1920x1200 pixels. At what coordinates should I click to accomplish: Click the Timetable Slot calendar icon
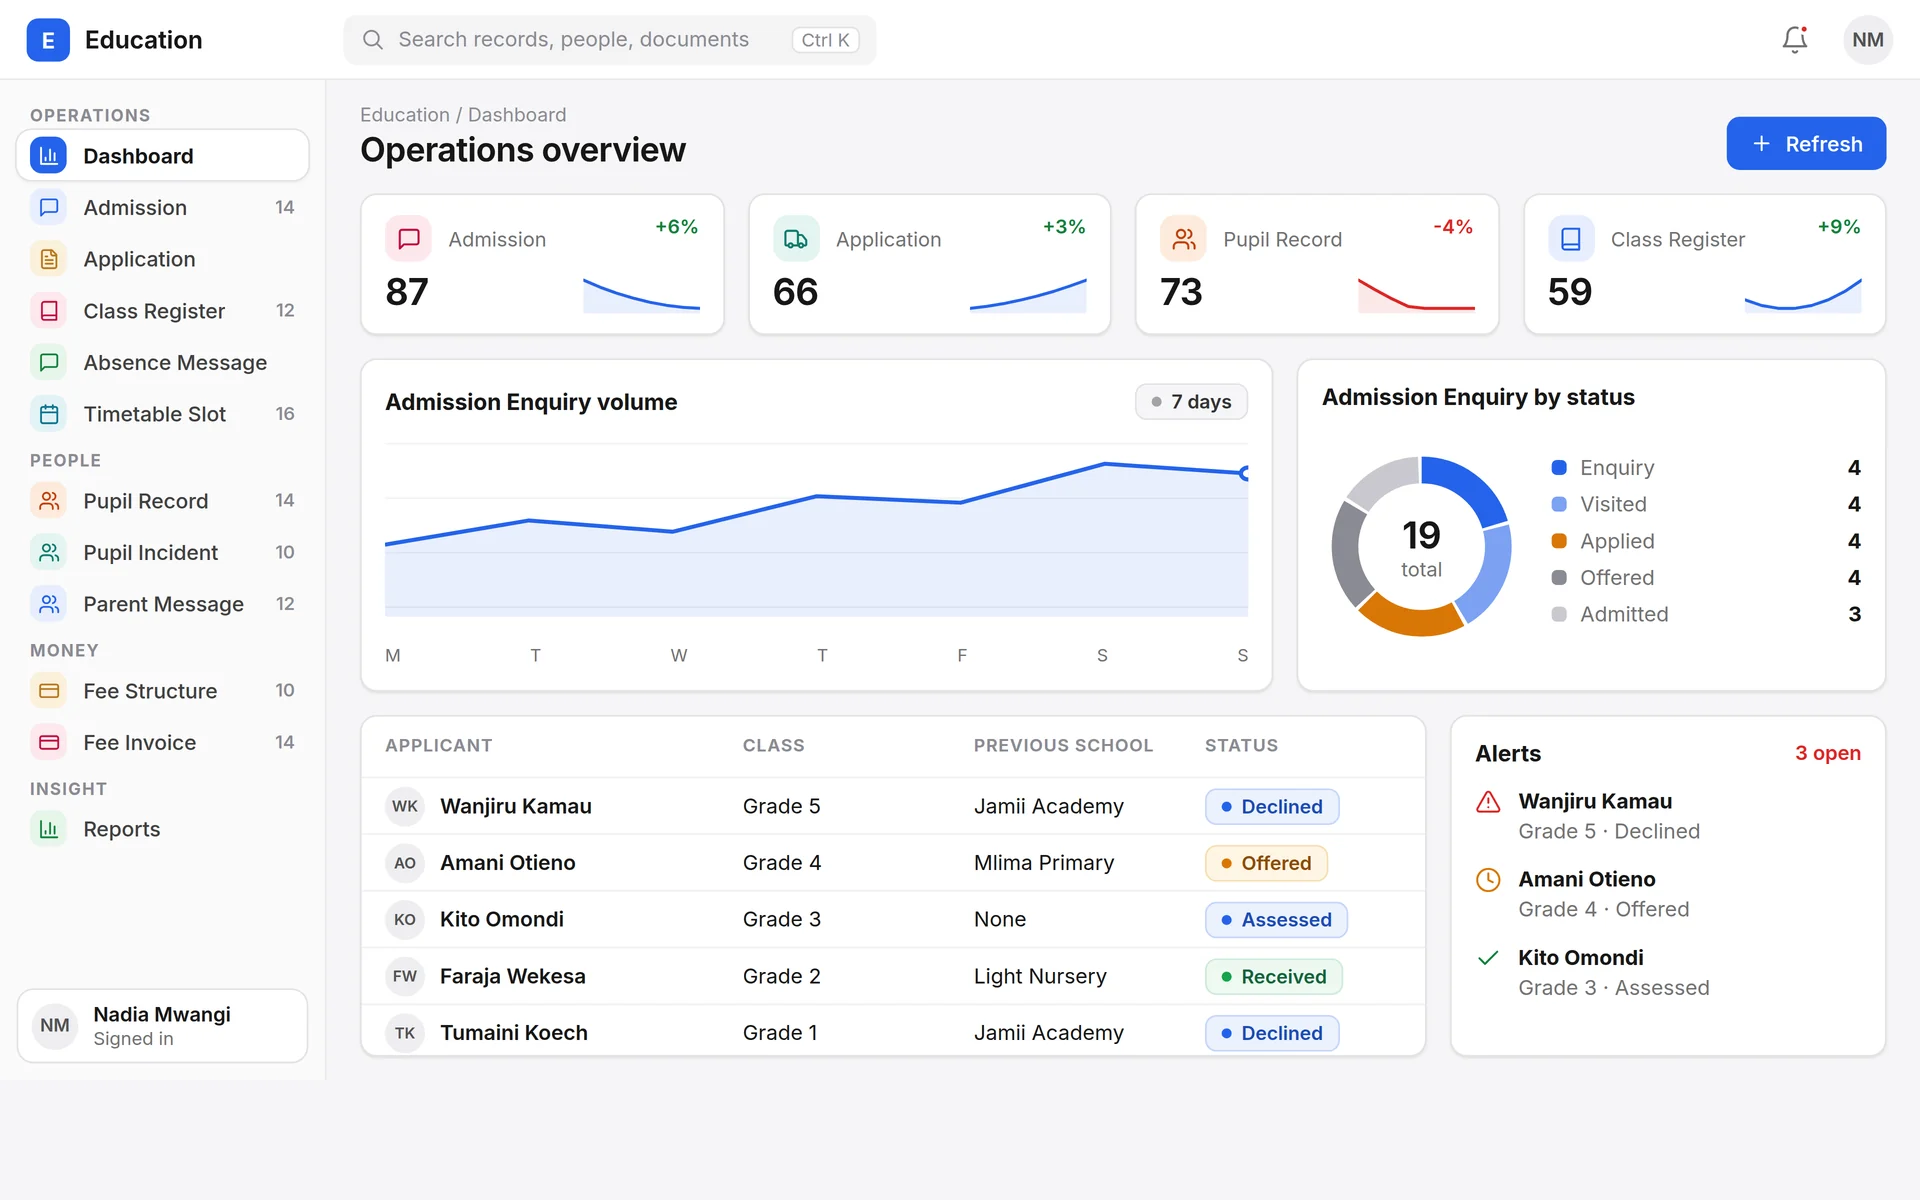click(x=49, y=414)
